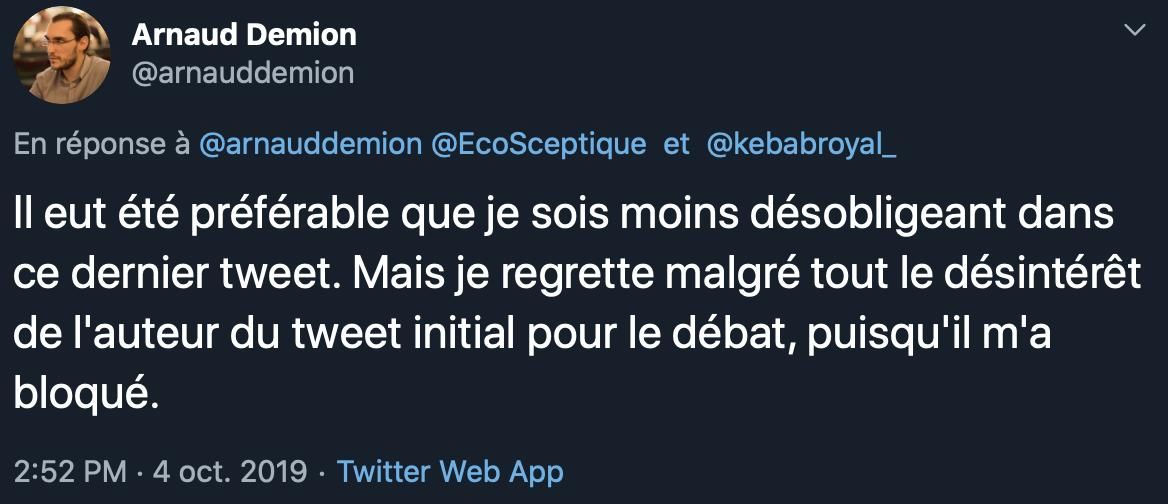
Task: Open the @kebabroyal_ mention link
Action: (802, 144)
